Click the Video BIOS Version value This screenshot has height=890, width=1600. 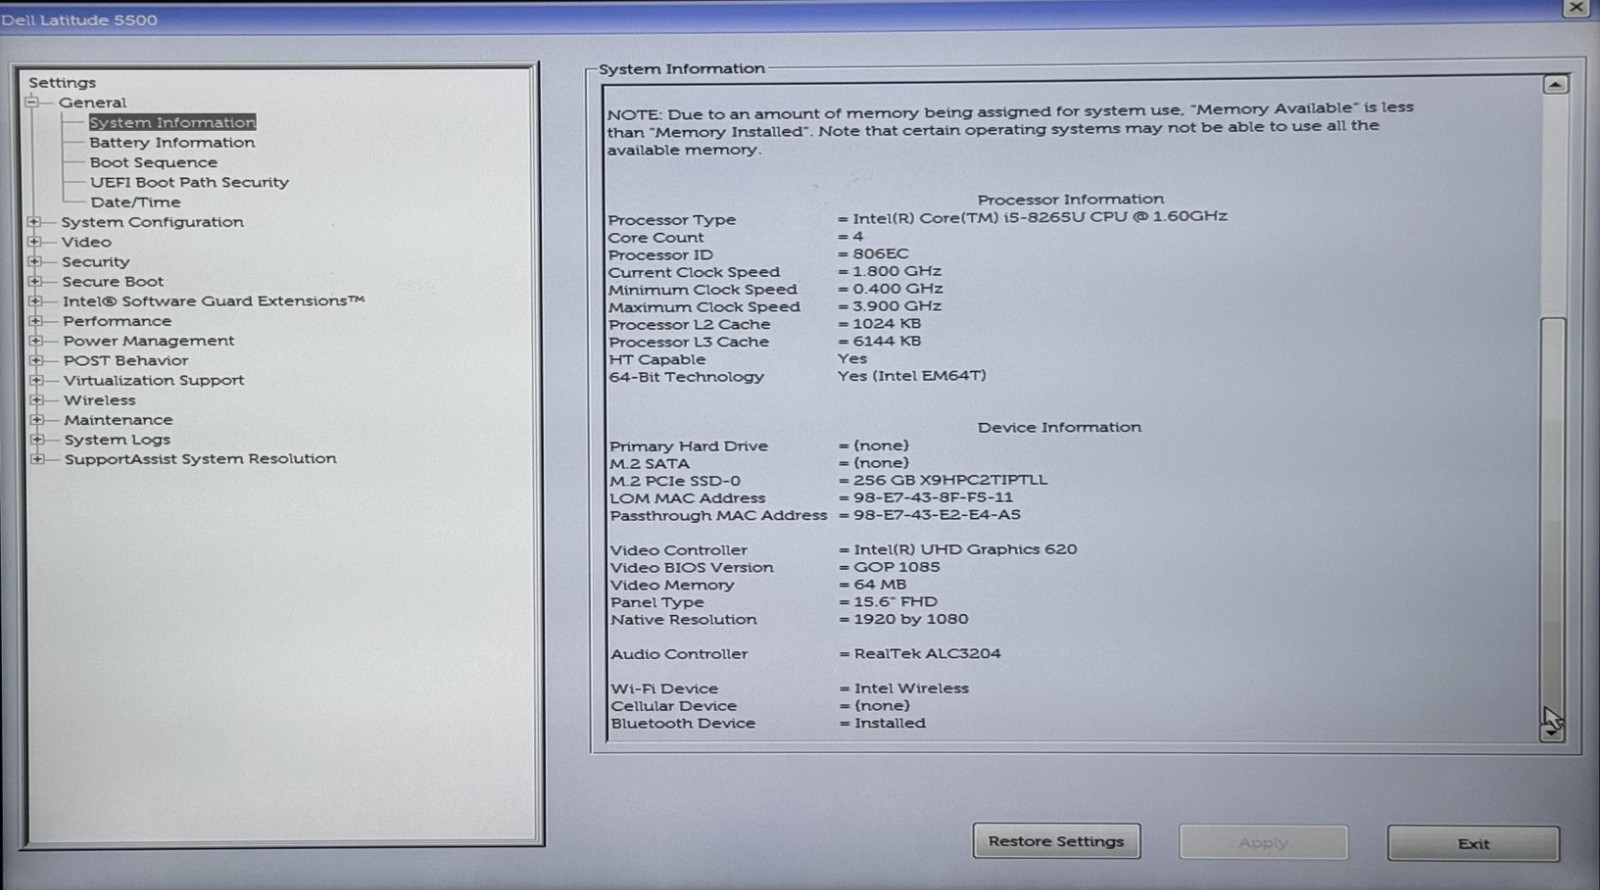coord(897,567)
